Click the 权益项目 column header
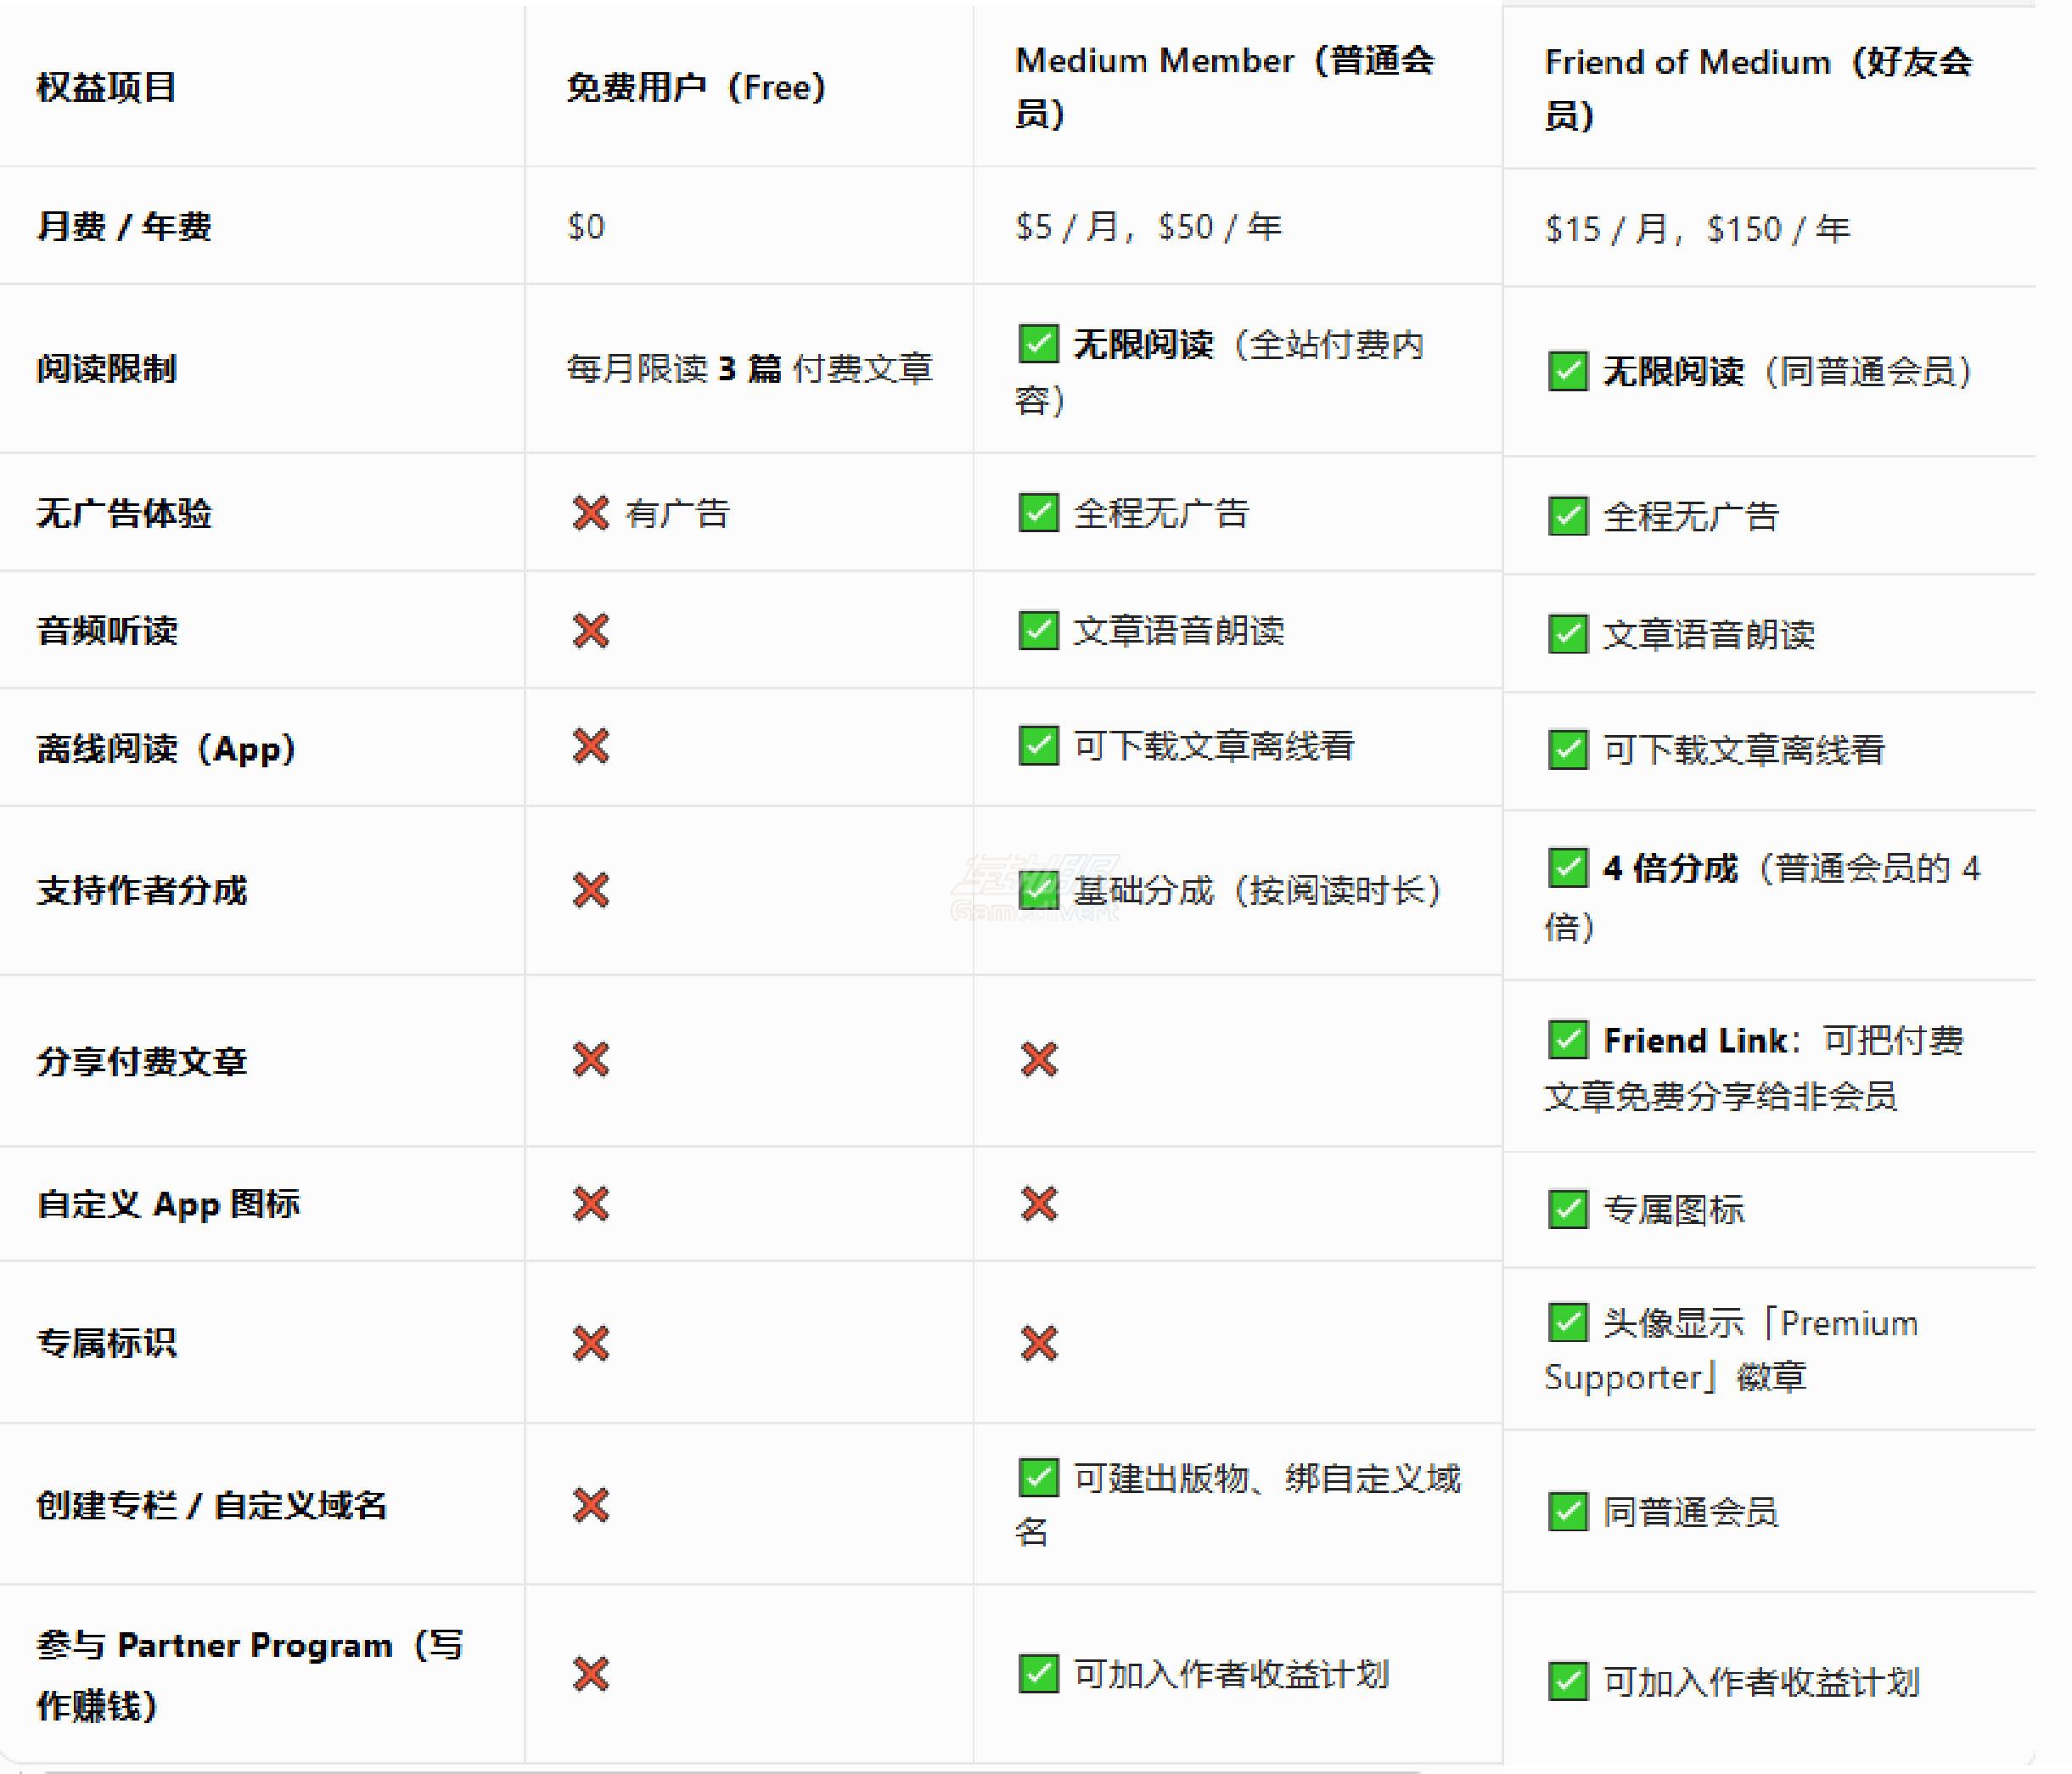The image size is (2072, 1774). [107, 87]
